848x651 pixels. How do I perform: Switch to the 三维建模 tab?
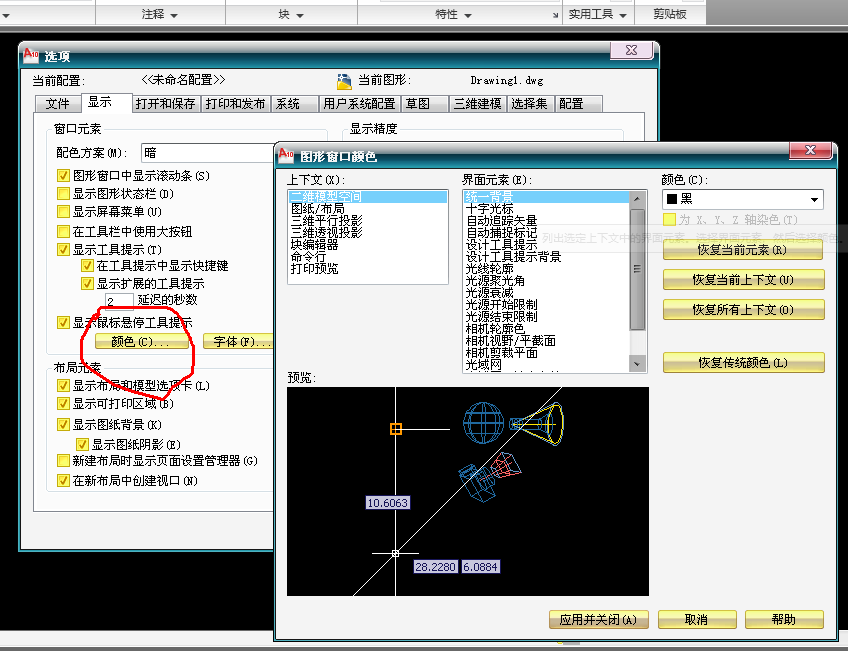478,103
